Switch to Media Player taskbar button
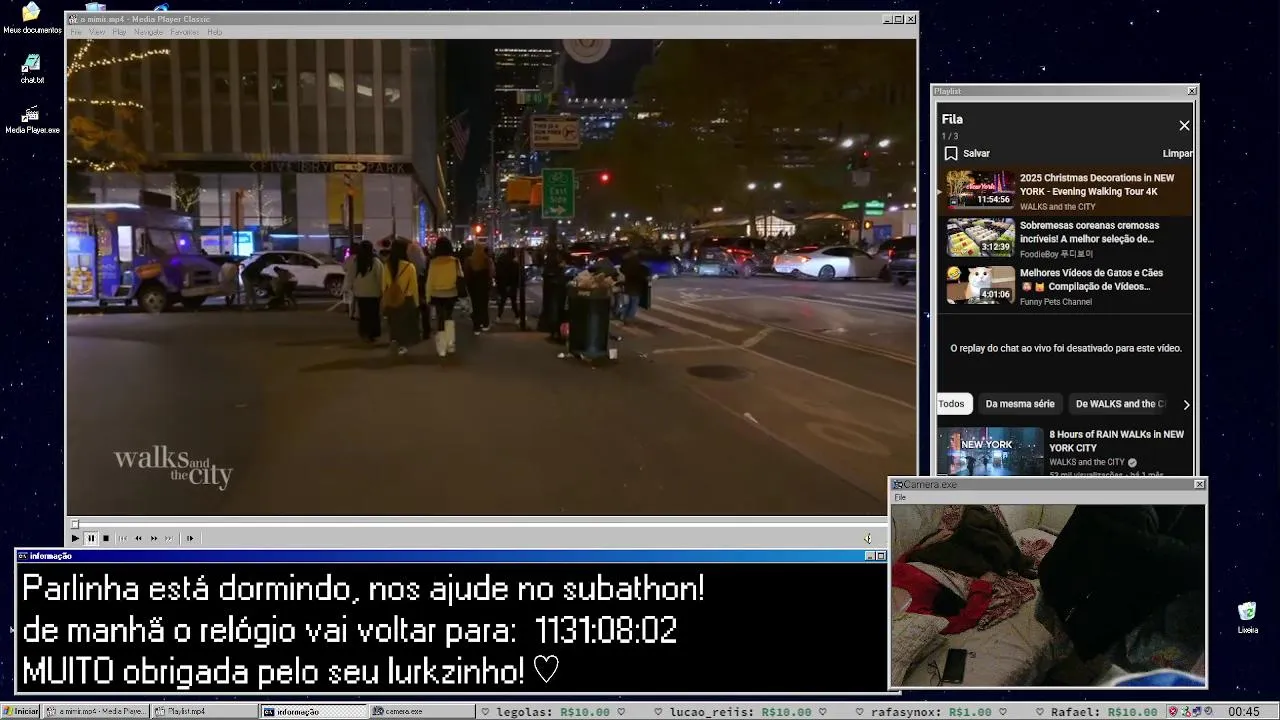Viewport: 1280px width, 720px height. click(x=98, y=711)
